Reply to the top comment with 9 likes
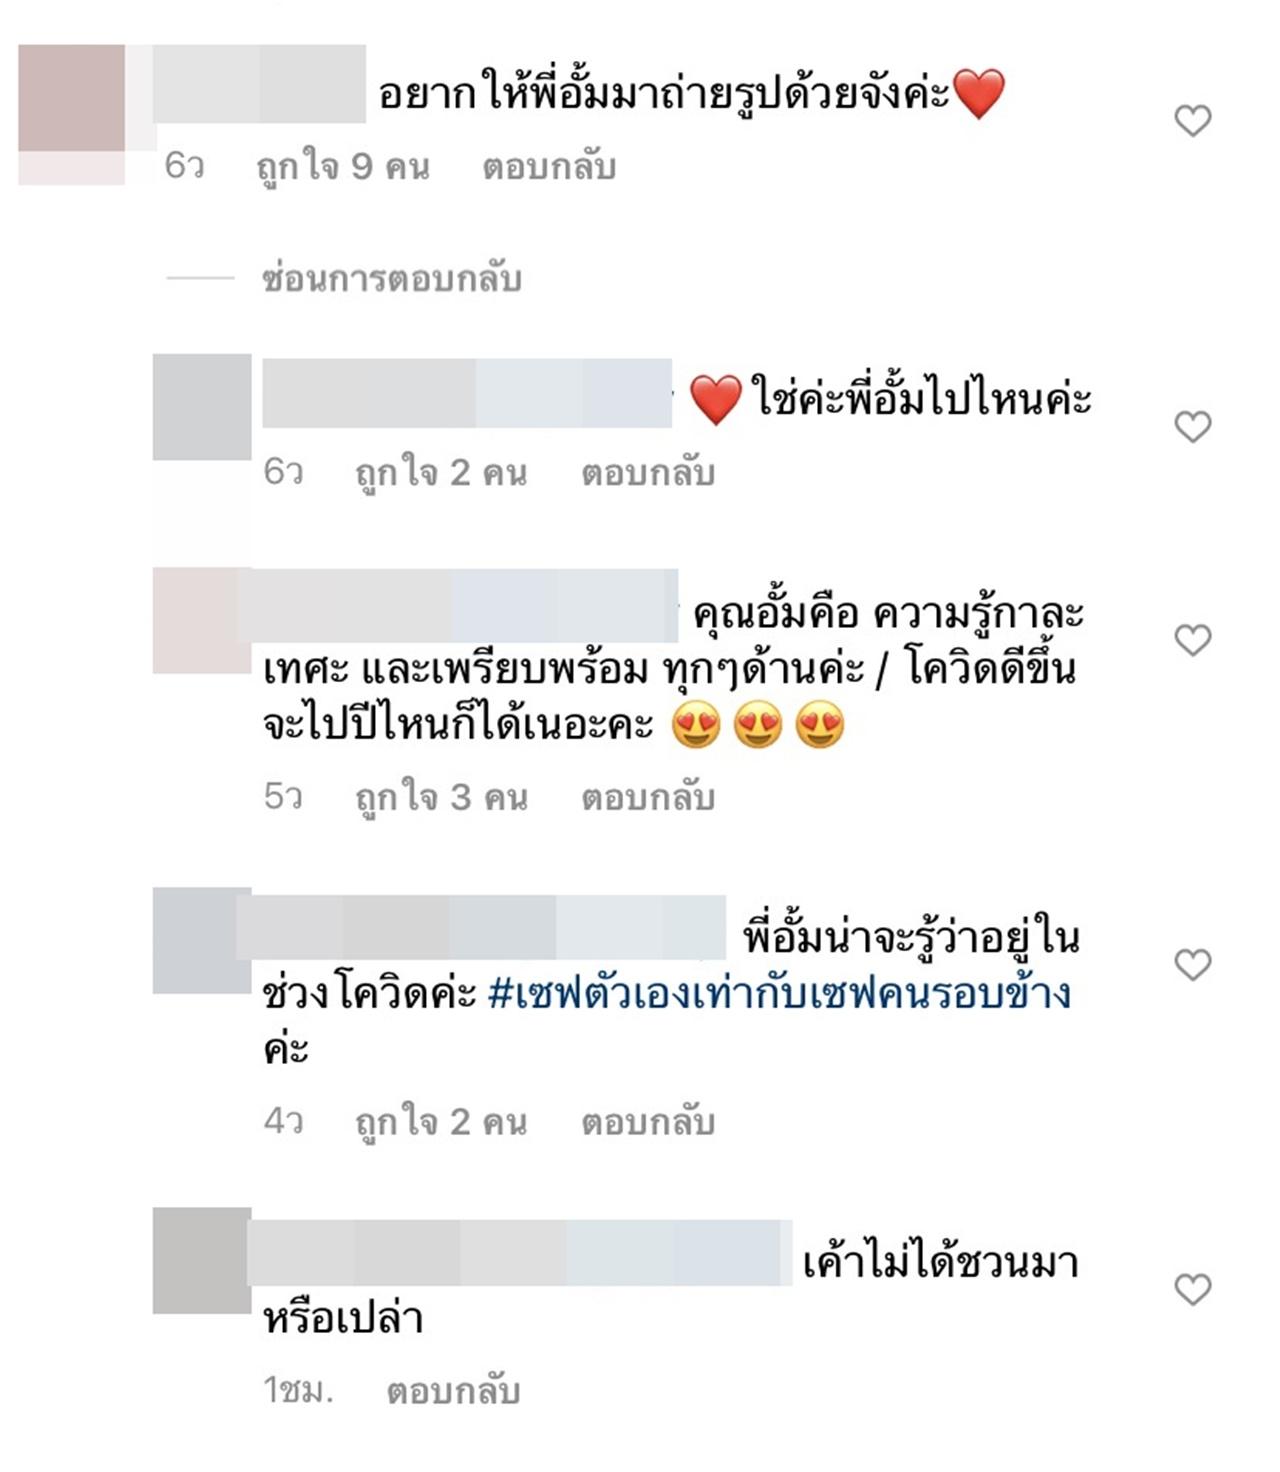 (x=549, y=167)
